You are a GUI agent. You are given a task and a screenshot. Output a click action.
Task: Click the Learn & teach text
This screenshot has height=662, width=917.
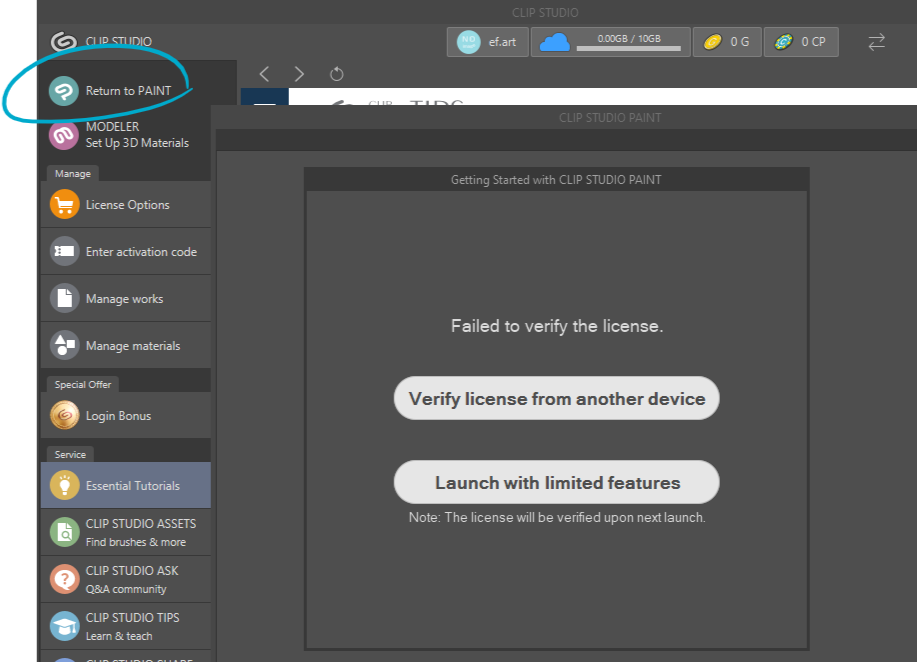point(119,636)
